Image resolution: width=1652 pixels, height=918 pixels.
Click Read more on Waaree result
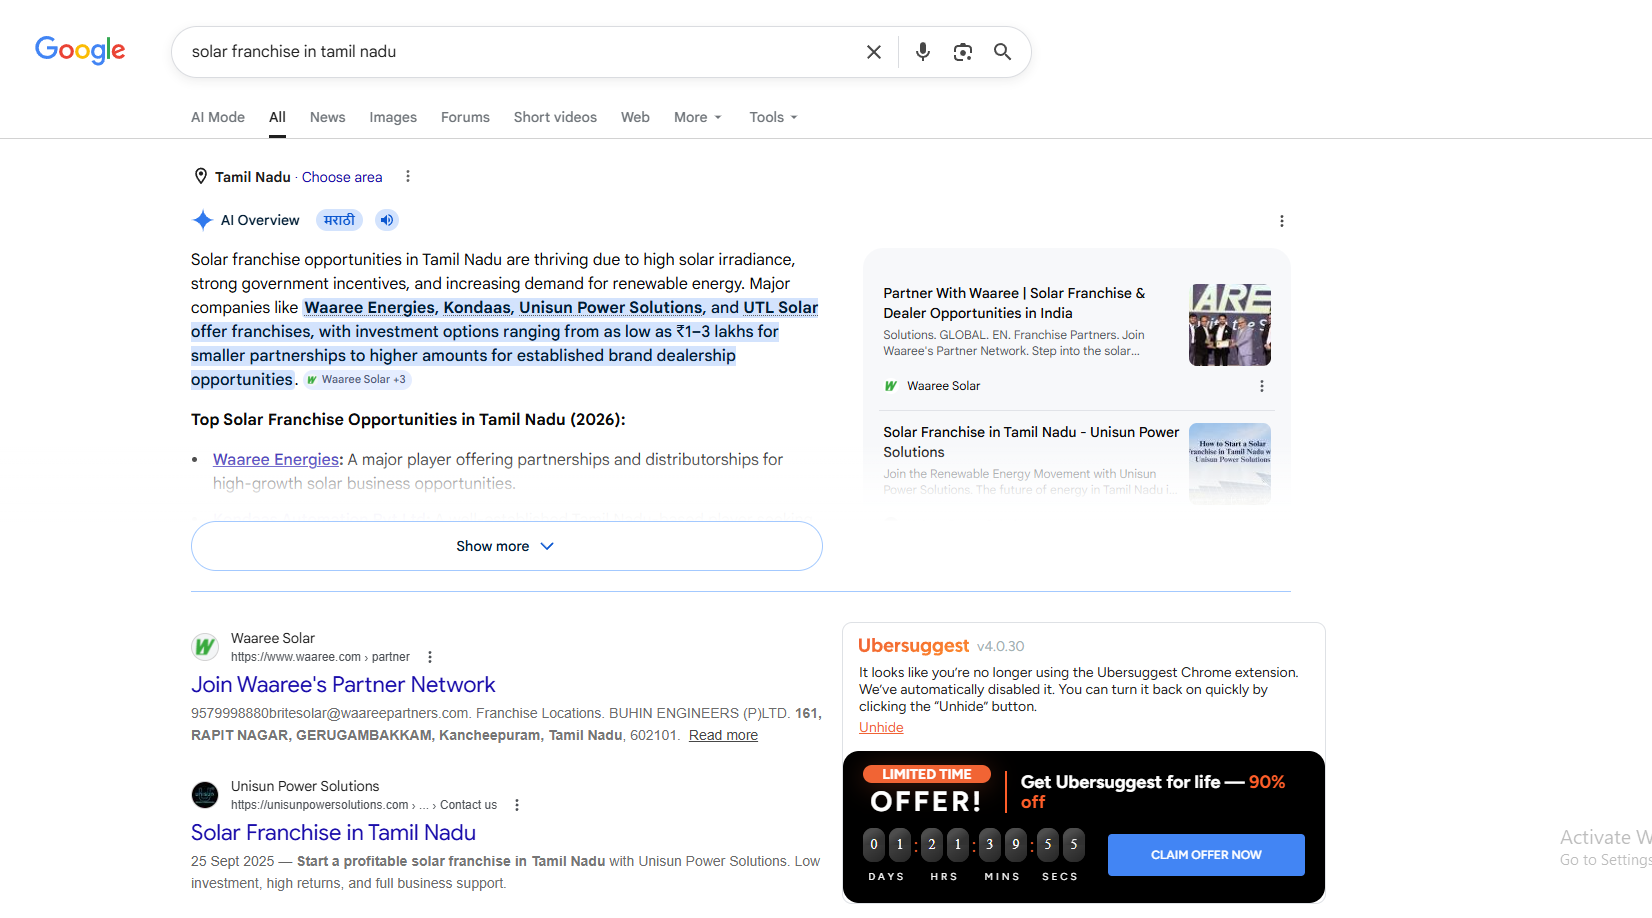(723, 735)
